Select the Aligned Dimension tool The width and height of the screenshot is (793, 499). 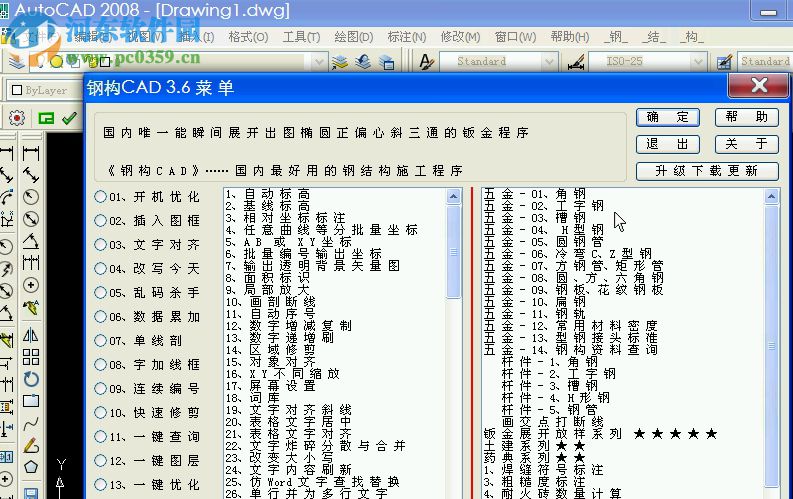(31, 175)
